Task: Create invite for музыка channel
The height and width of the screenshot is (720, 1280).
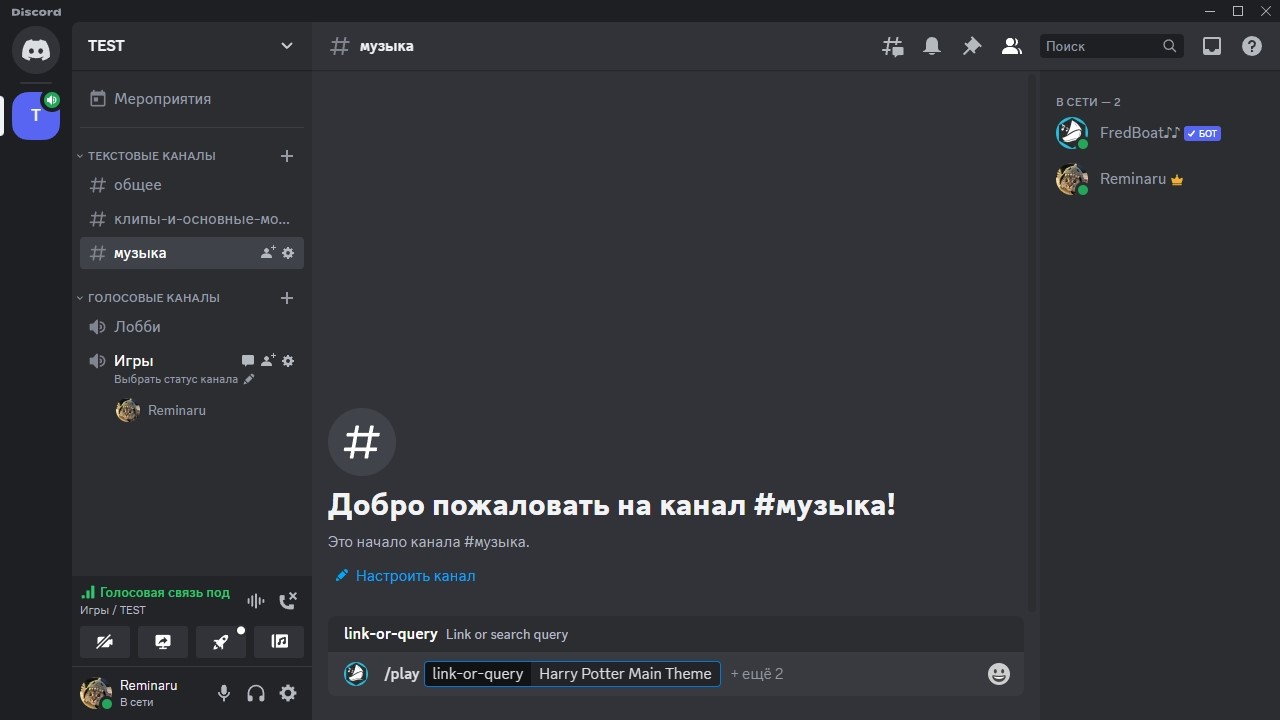Action: 267,253
